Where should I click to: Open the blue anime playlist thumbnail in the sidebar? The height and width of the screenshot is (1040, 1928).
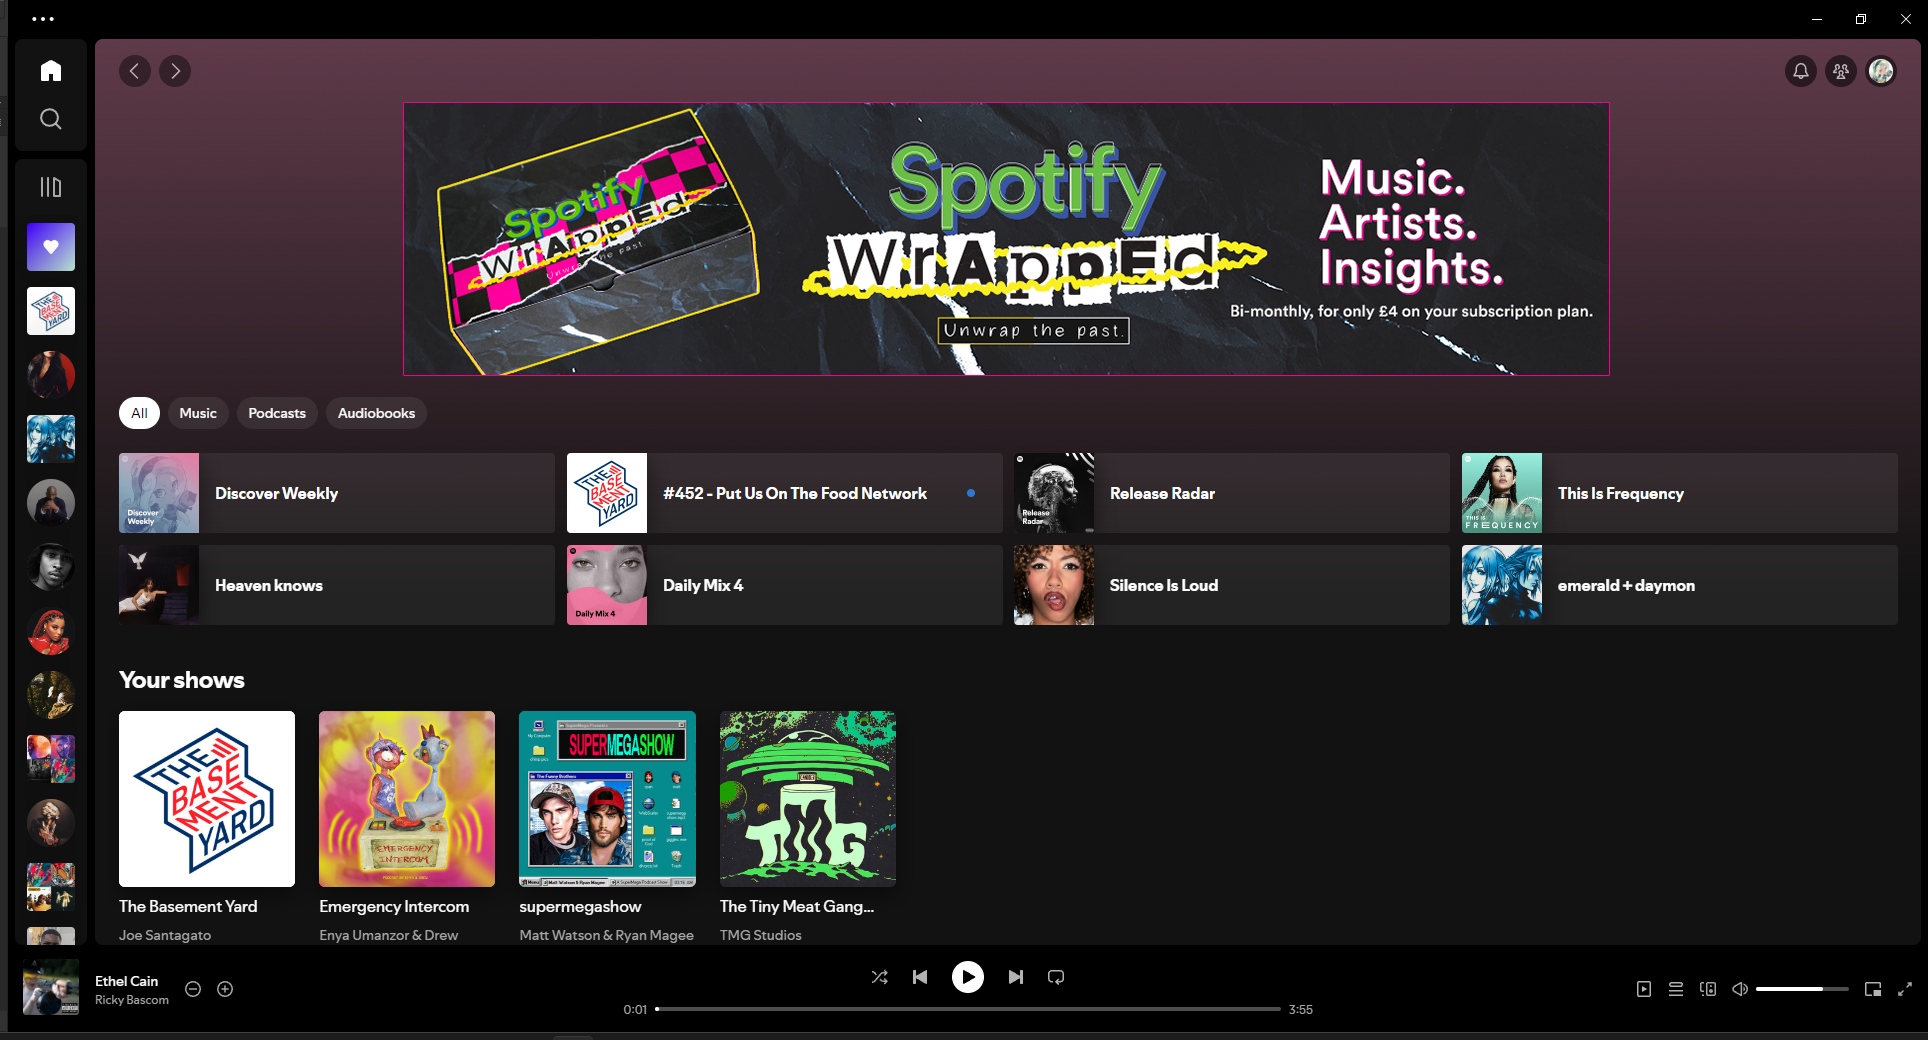pos(51,439)
